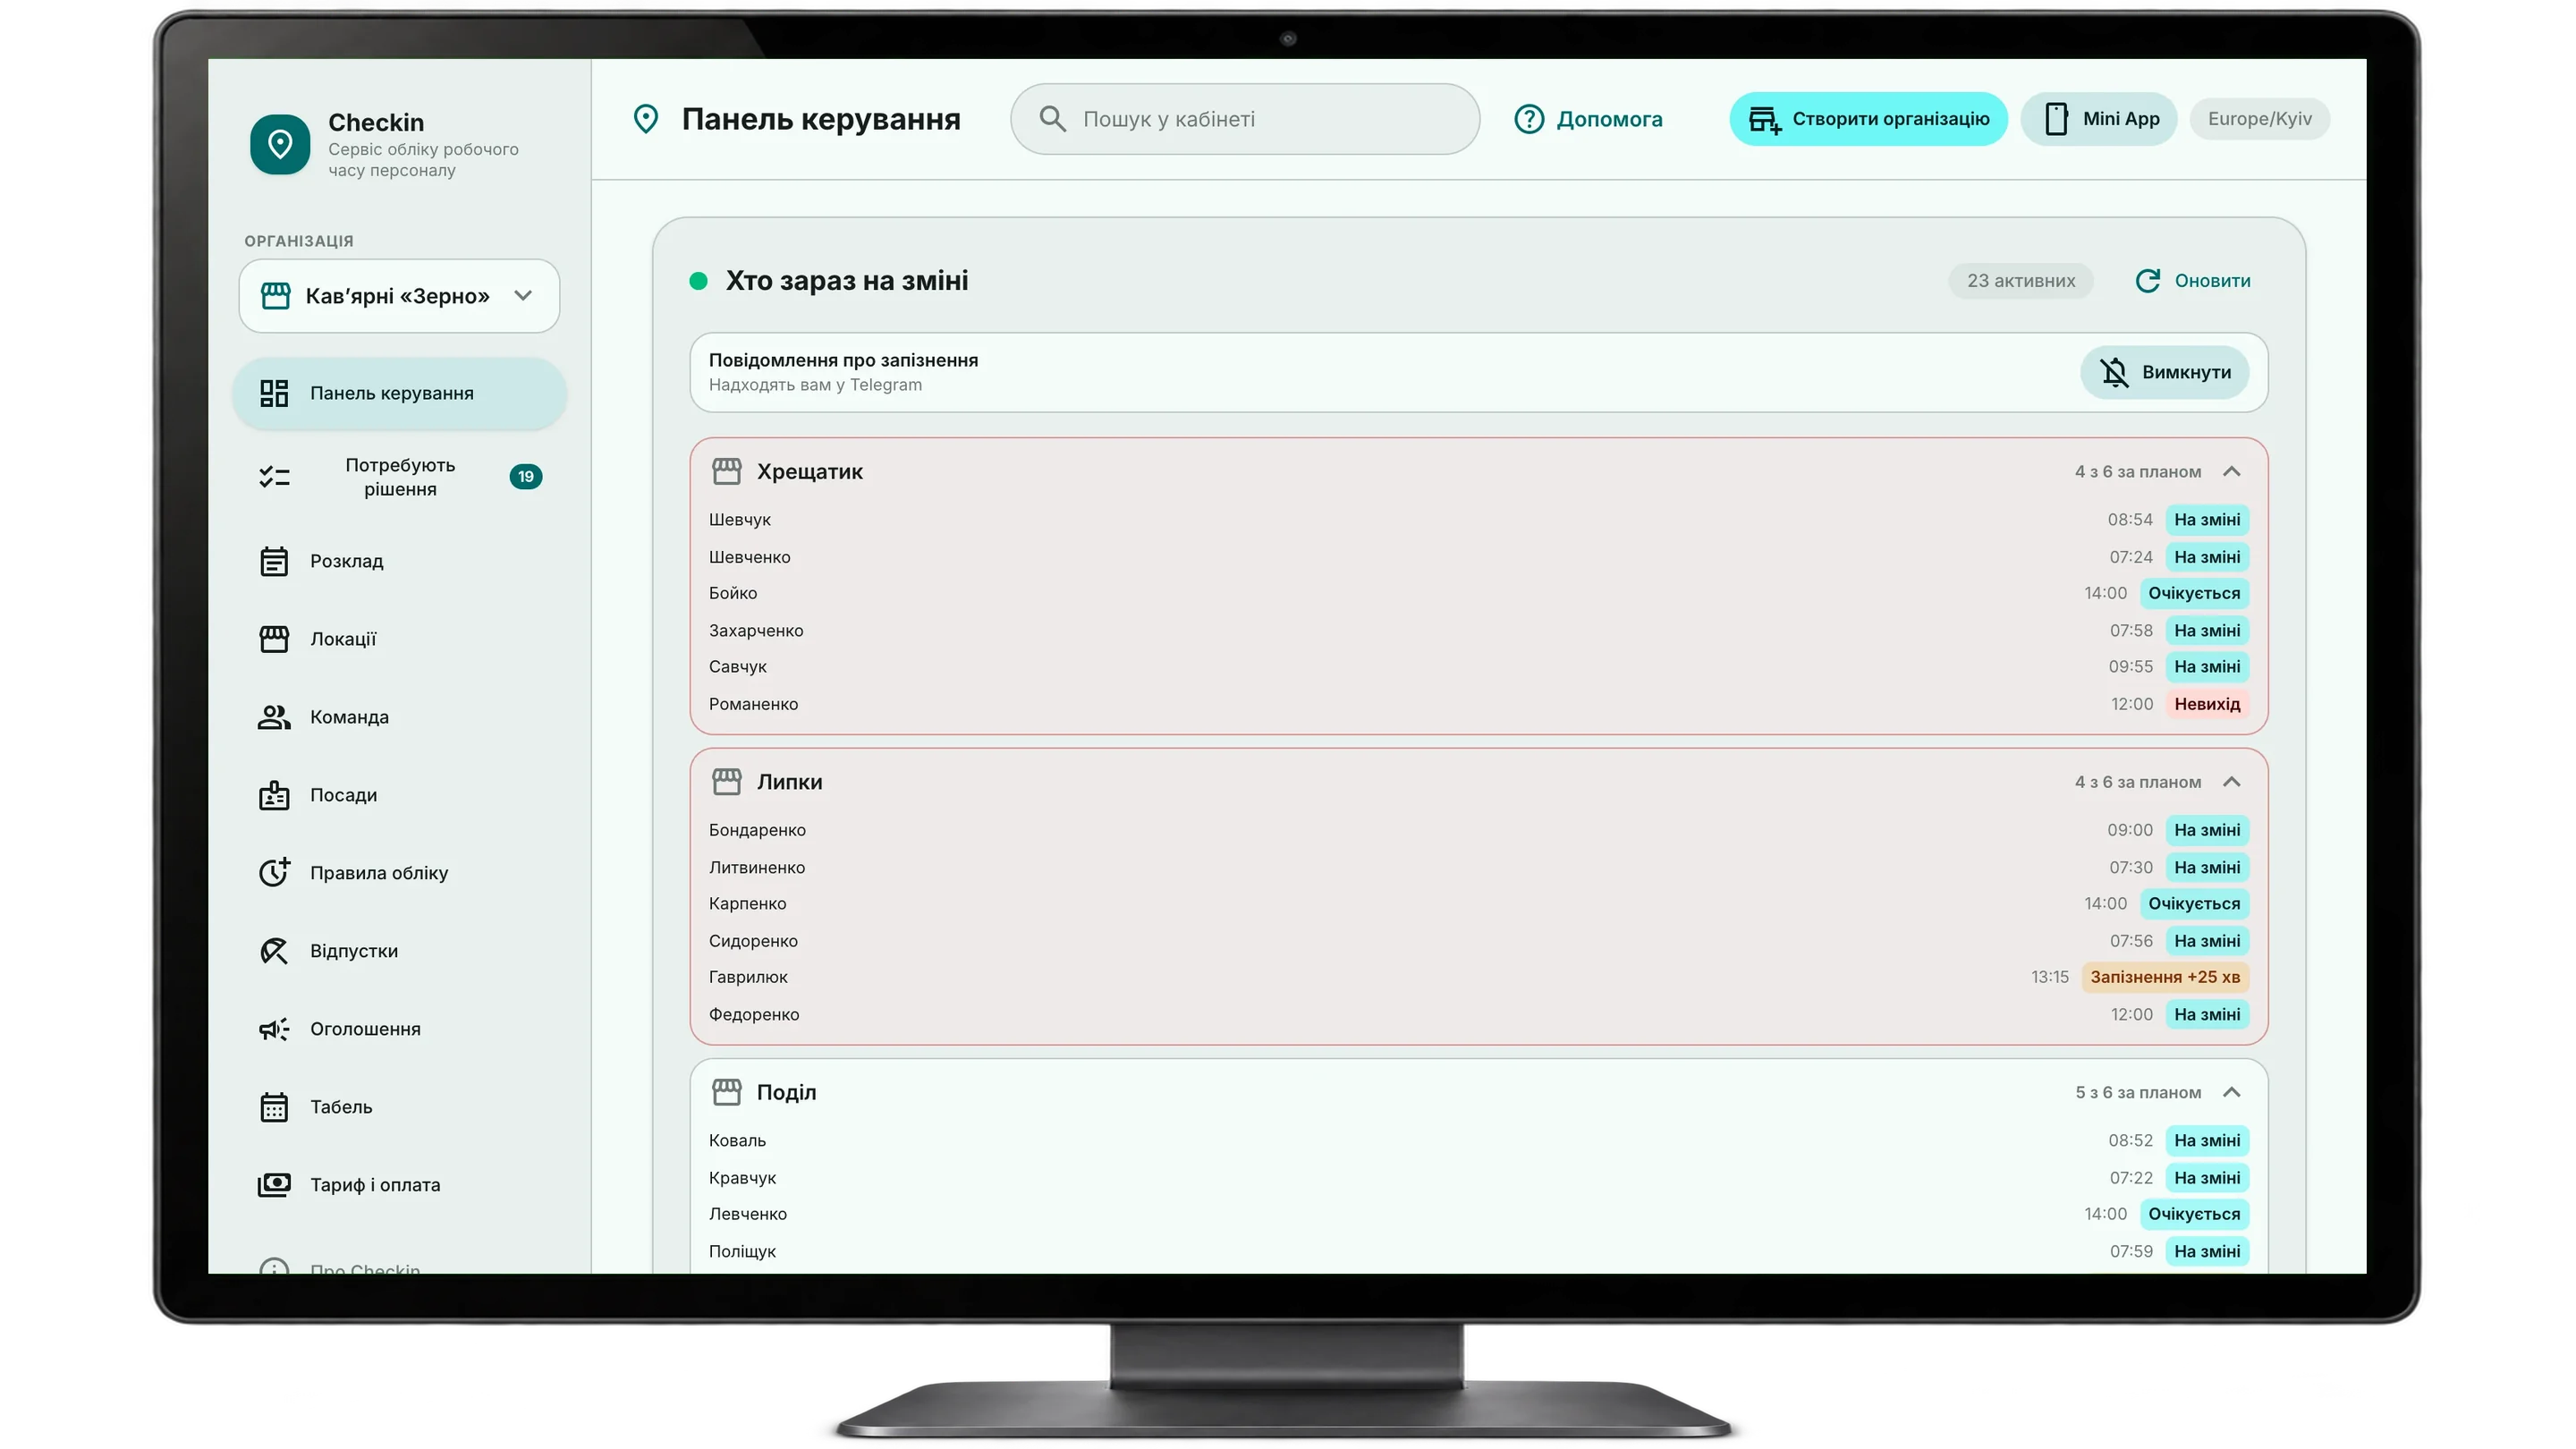Click the Checkin logo icon
2576x1449 pixels.
pos(280,144)
